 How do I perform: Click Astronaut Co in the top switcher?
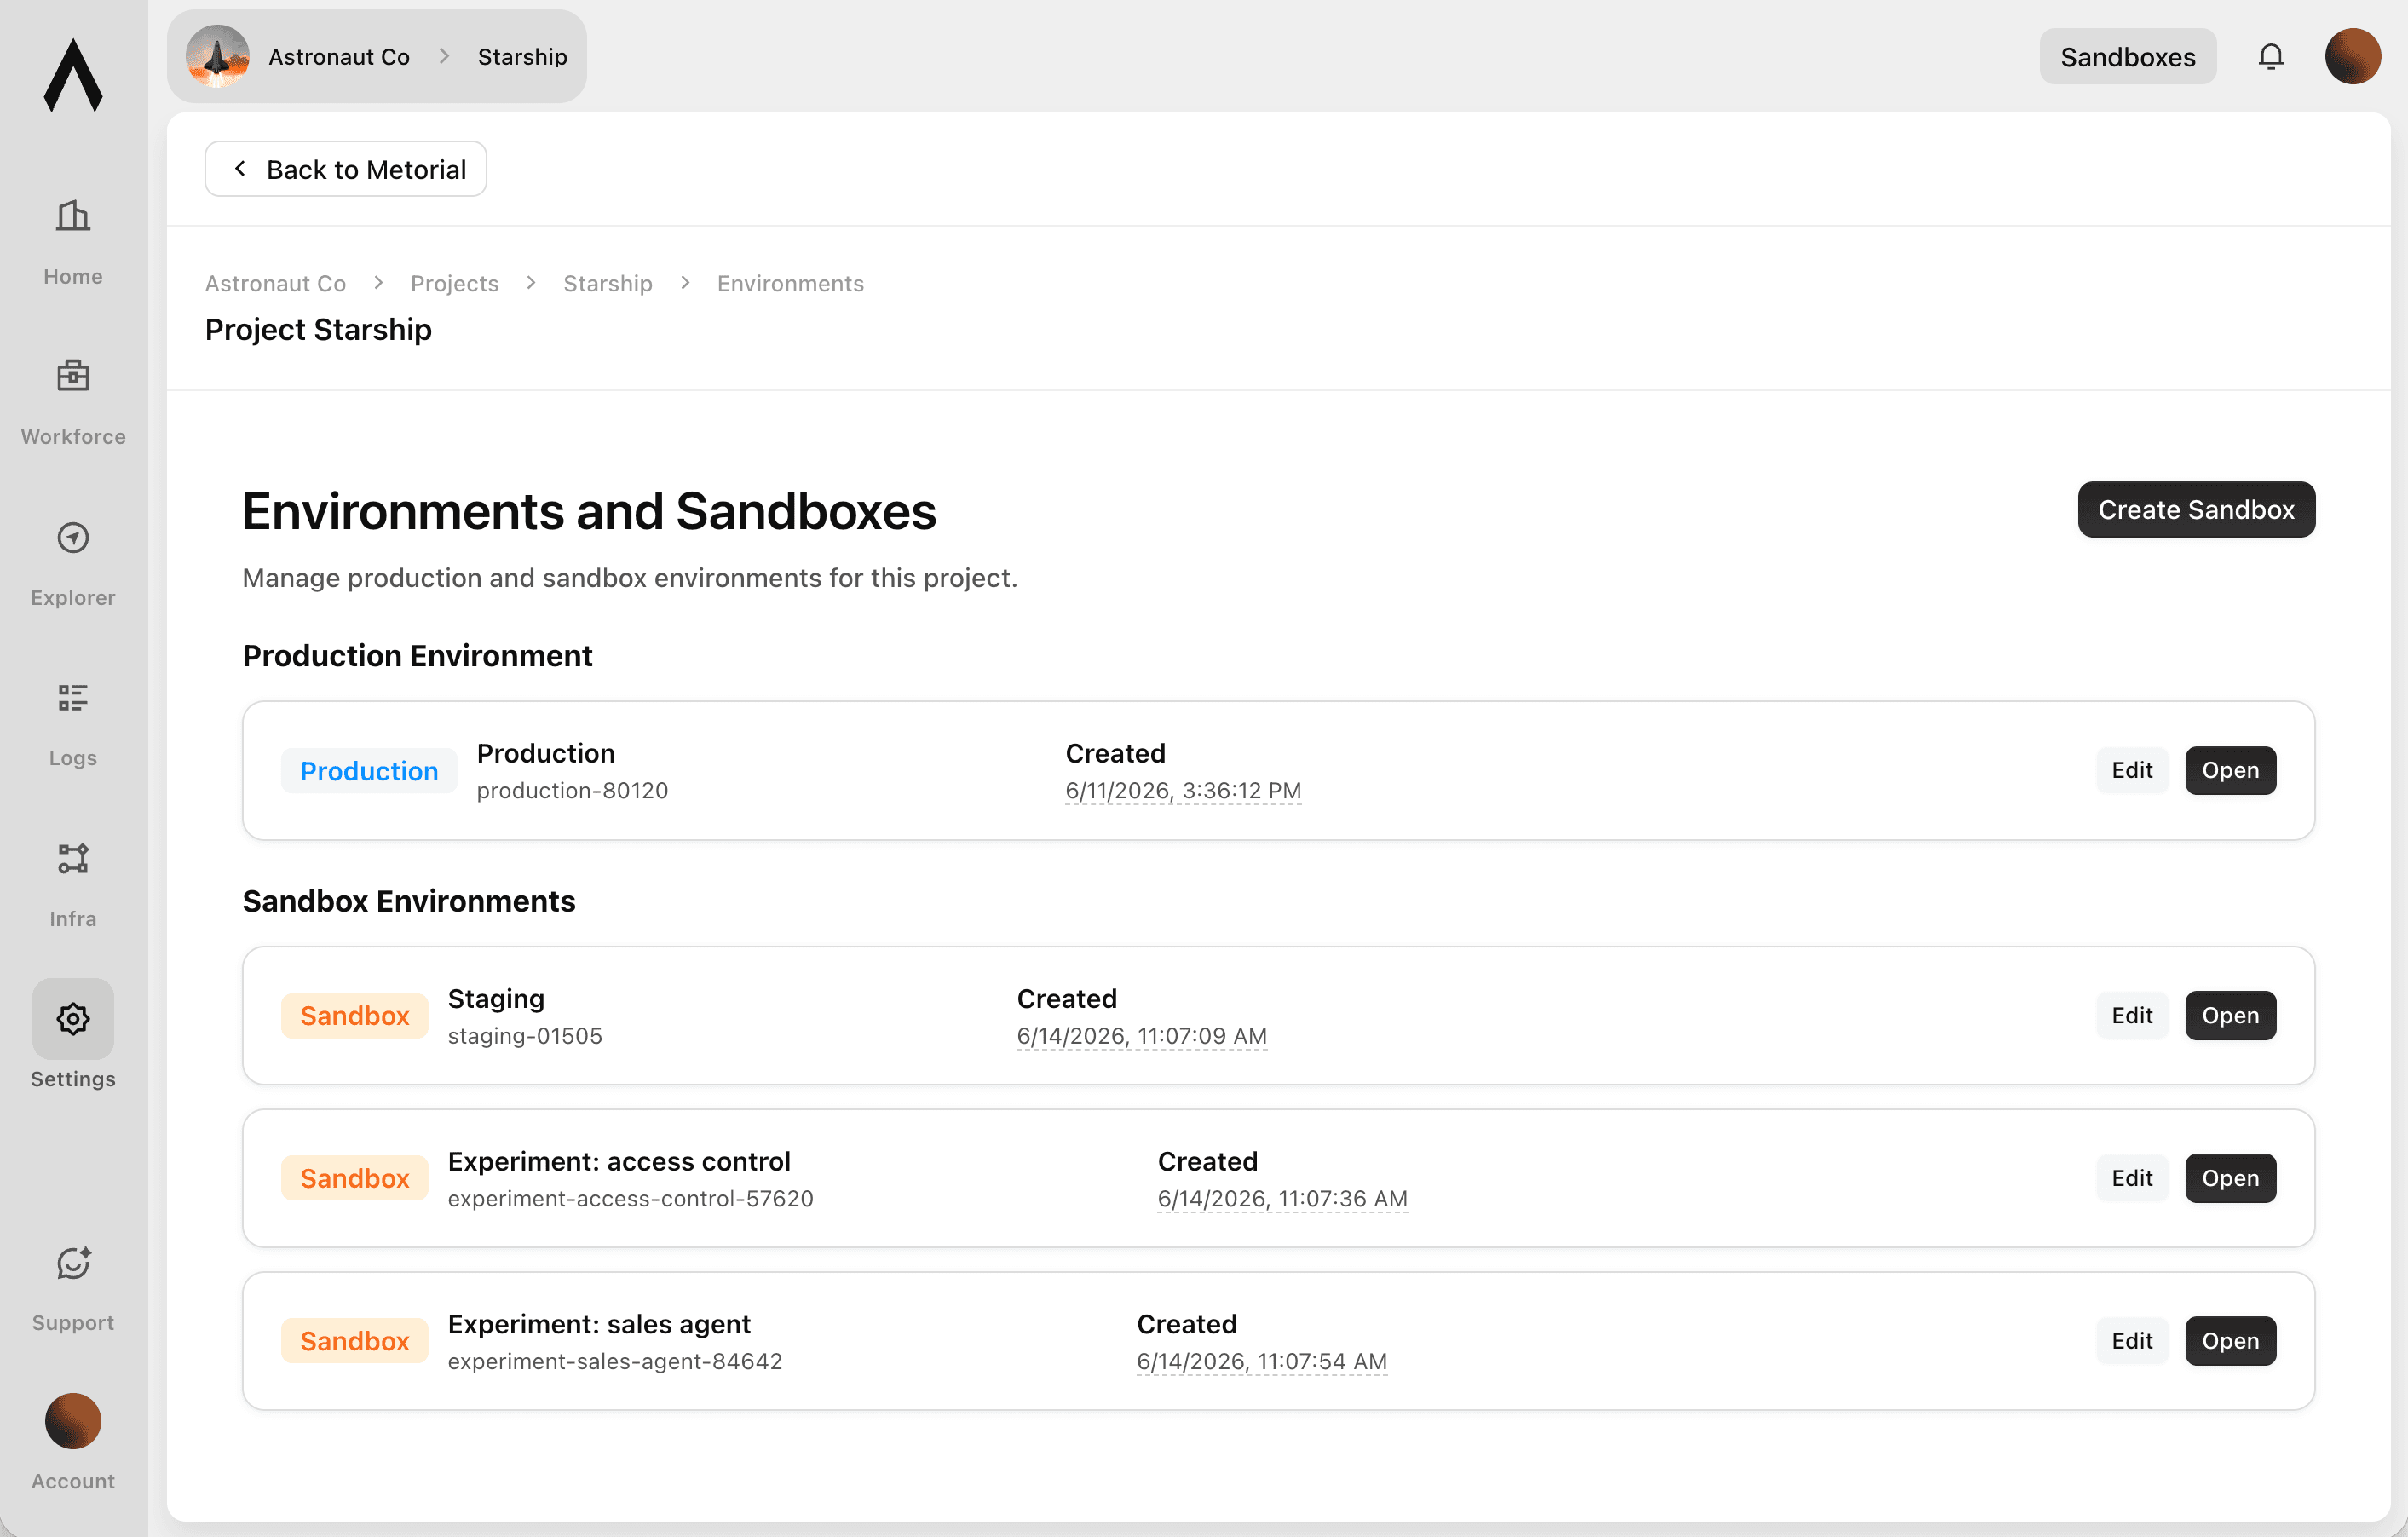[339, 57]
